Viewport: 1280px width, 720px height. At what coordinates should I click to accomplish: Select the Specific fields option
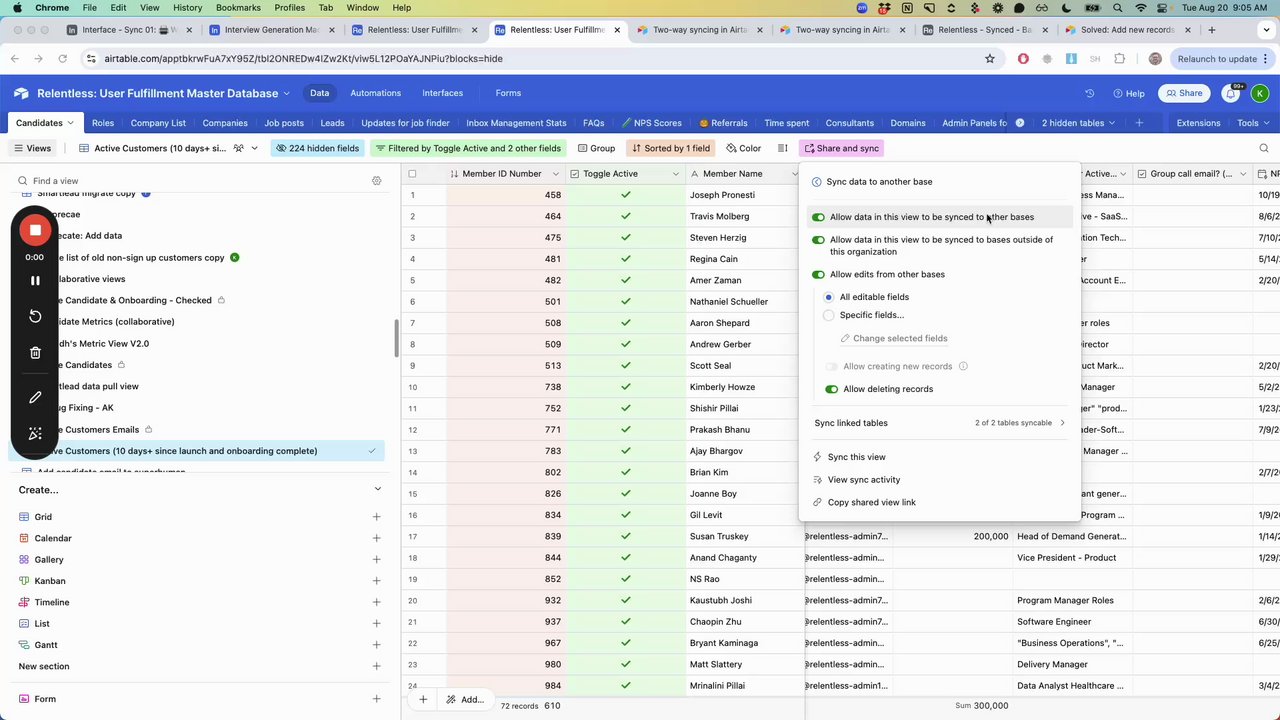(828, 315)
